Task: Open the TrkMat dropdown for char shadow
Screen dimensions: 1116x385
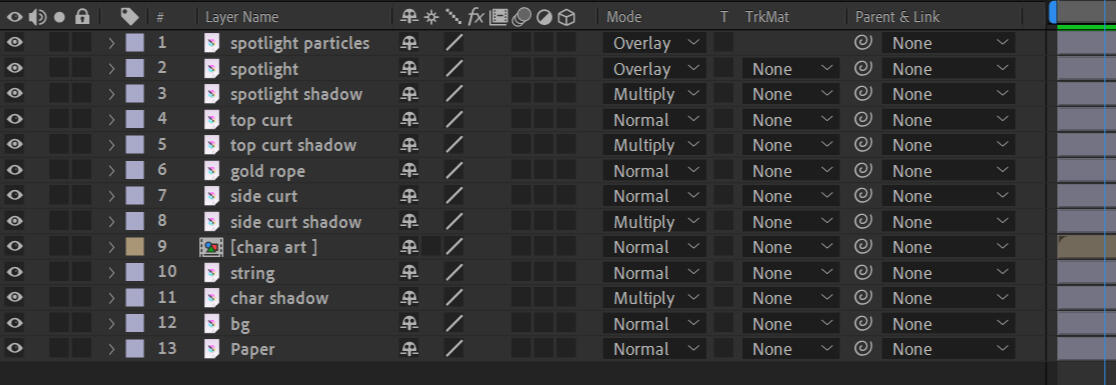Action: (x=791, y=298)
